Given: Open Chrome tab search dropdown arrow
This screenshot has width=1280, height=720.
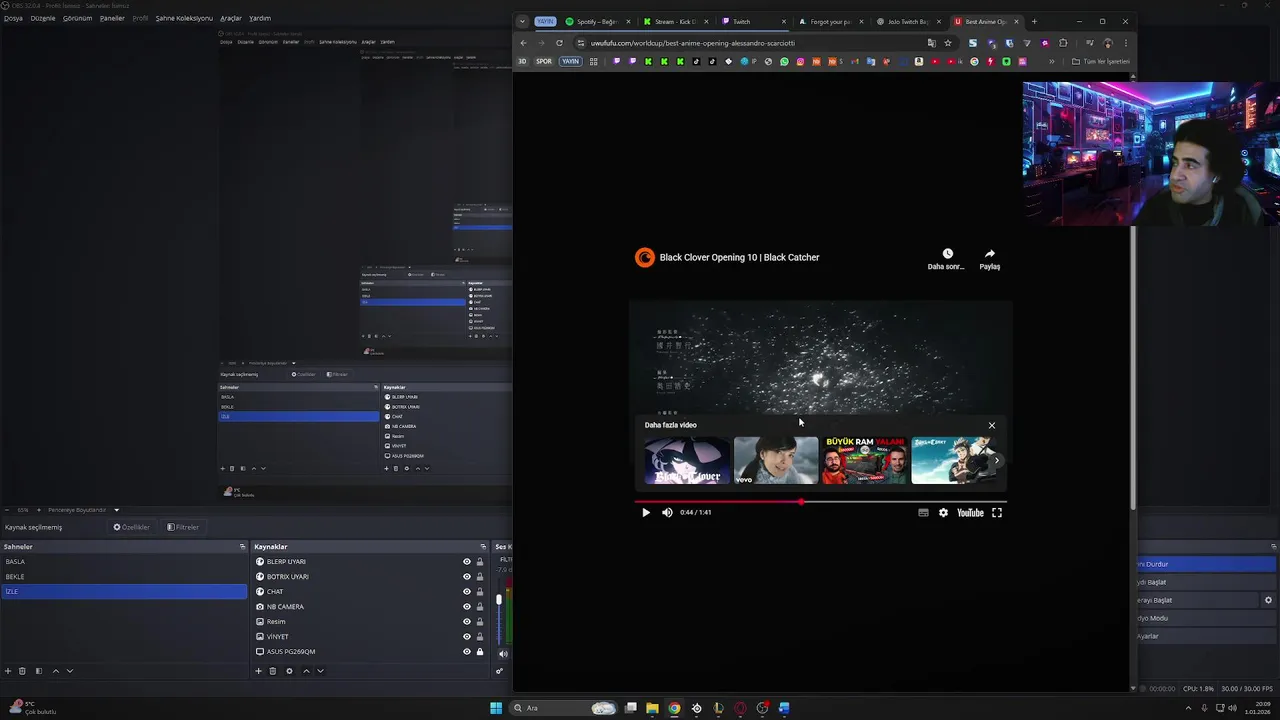Looking at the screenshot, I should 522,21.
